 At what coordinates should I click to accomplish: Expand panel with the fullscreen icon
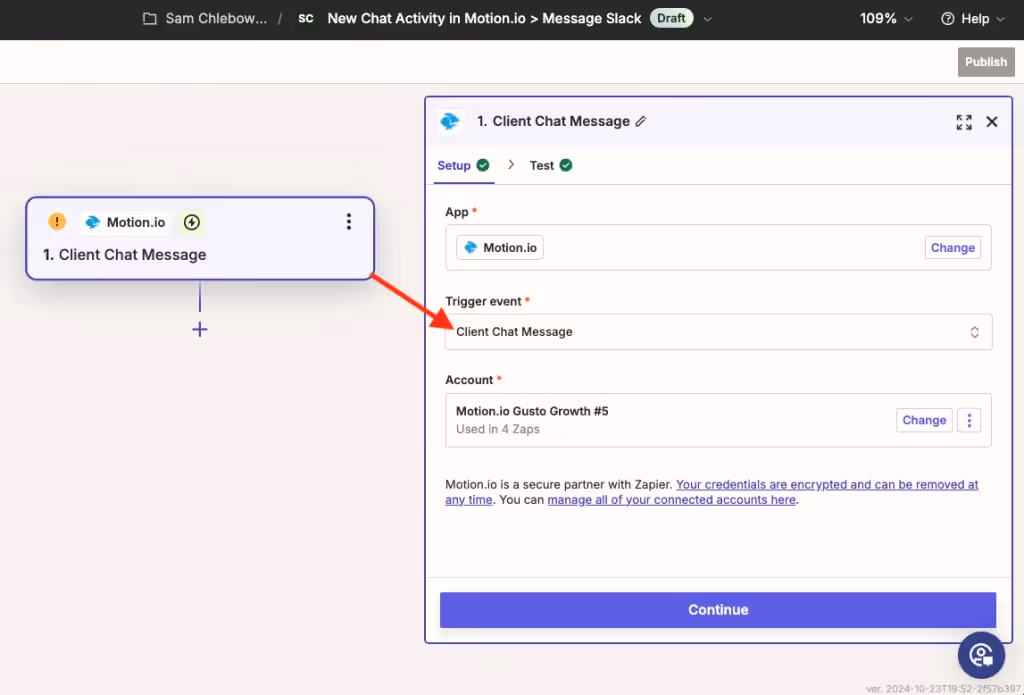pos(964,121)
